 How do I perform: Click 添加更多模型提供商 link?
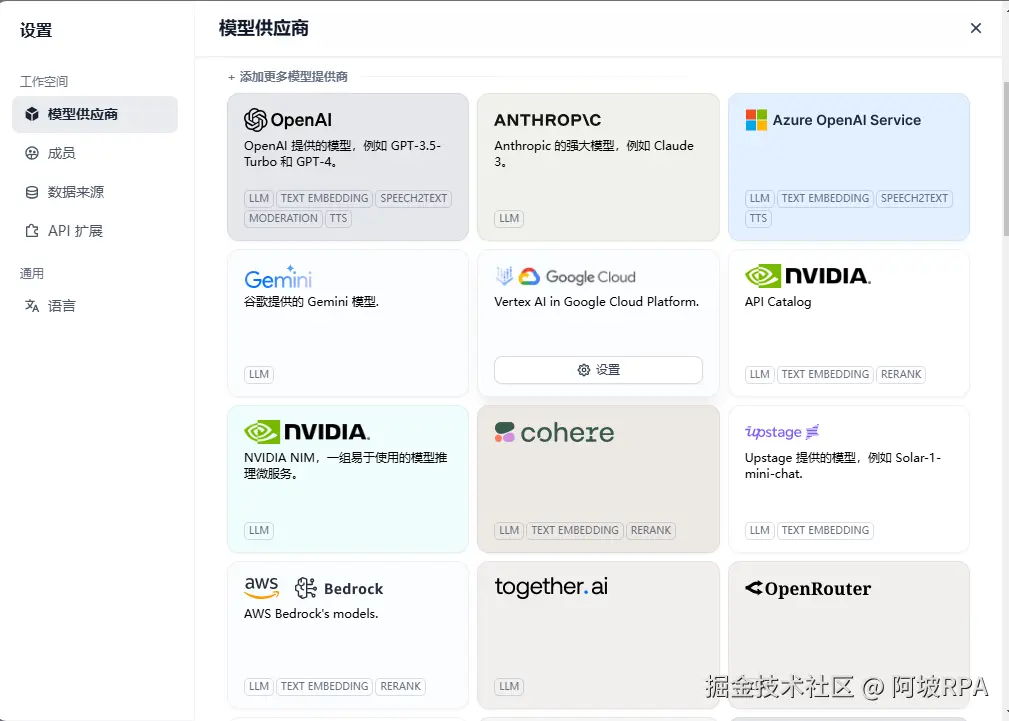tap(287, 77)
